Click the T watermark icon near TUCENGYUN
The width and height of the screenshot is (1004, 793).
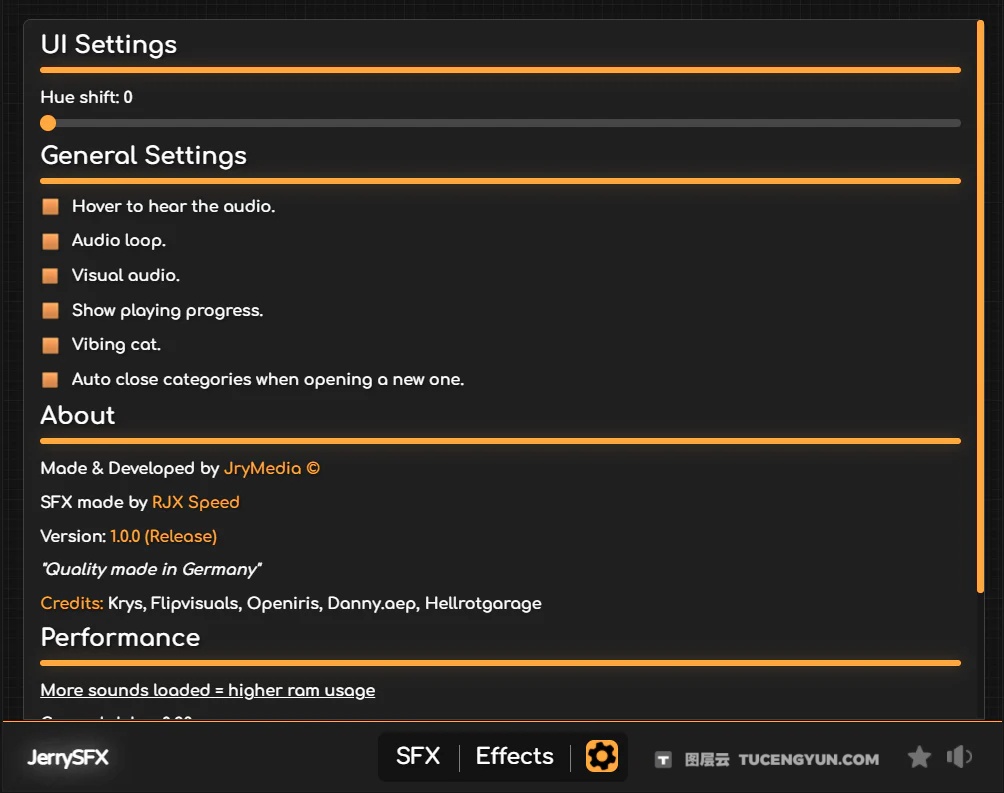click(x=663, y=760)
